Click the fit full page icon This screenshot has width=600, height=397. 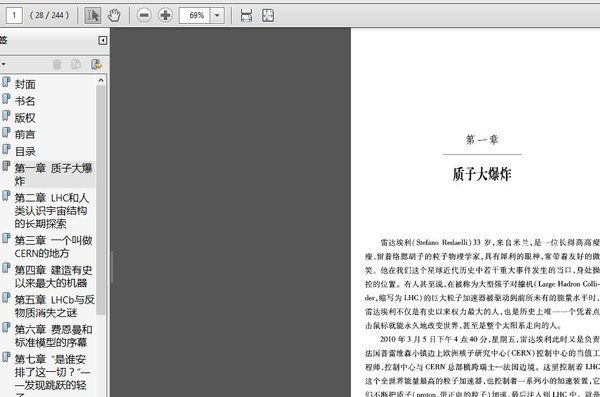coord(267,15)
